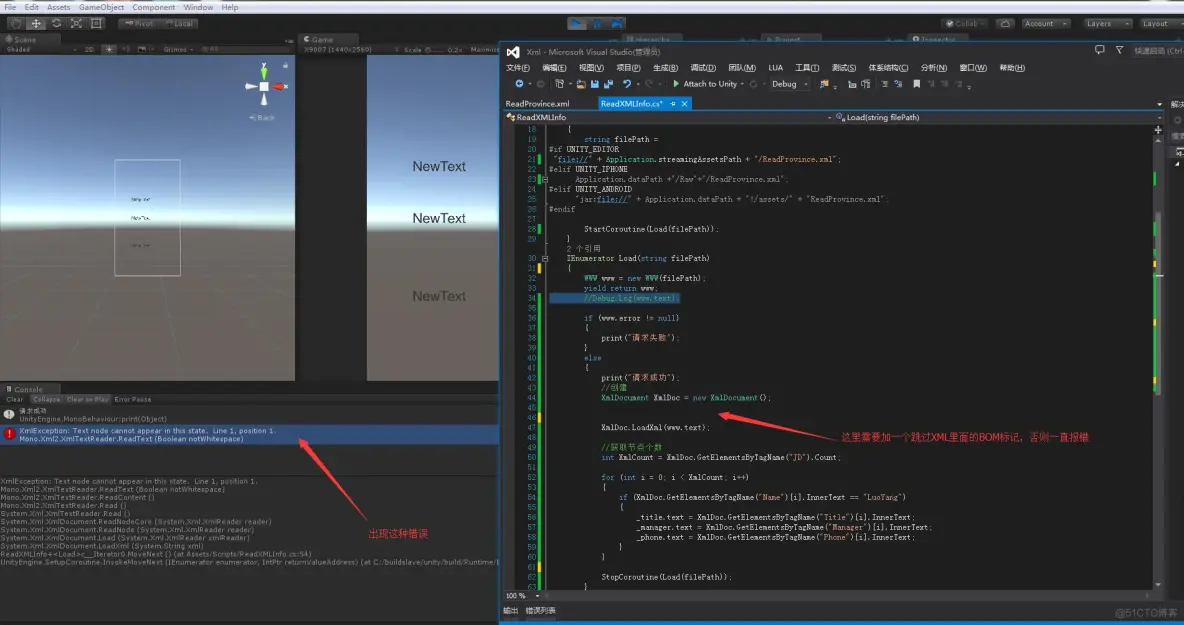Screen dimensions: 1184x625
Task: Click Attach to Unity button
Action: (x=705, y=84)
